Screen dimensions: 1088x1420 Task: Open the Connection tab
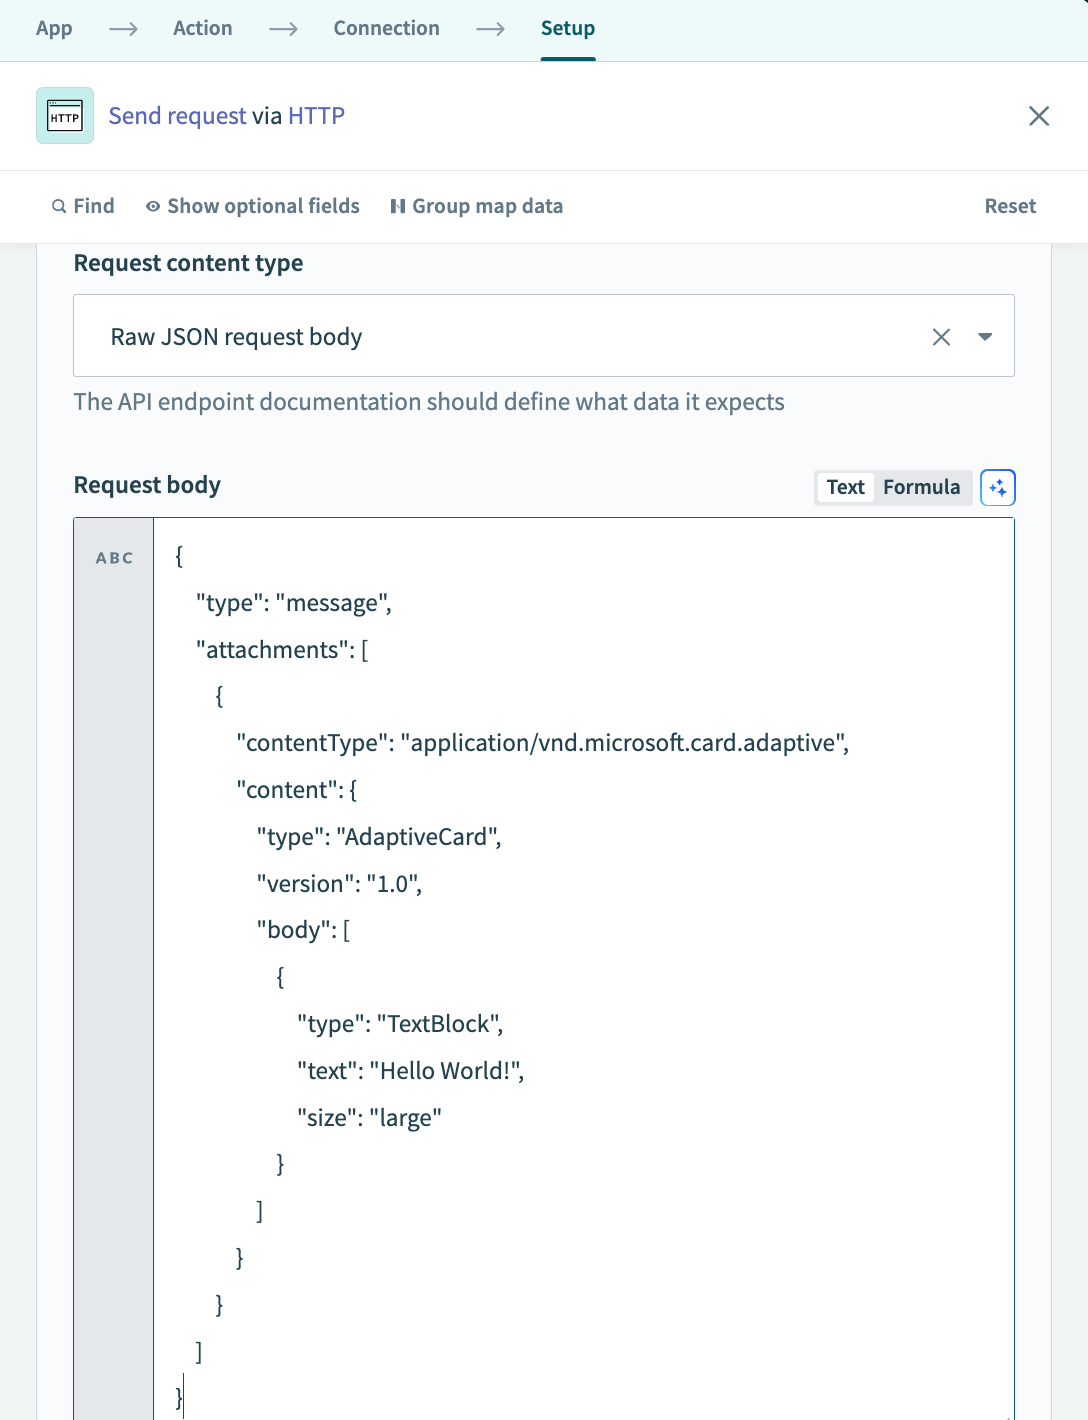pyautogui.click(x=386, y=28)
